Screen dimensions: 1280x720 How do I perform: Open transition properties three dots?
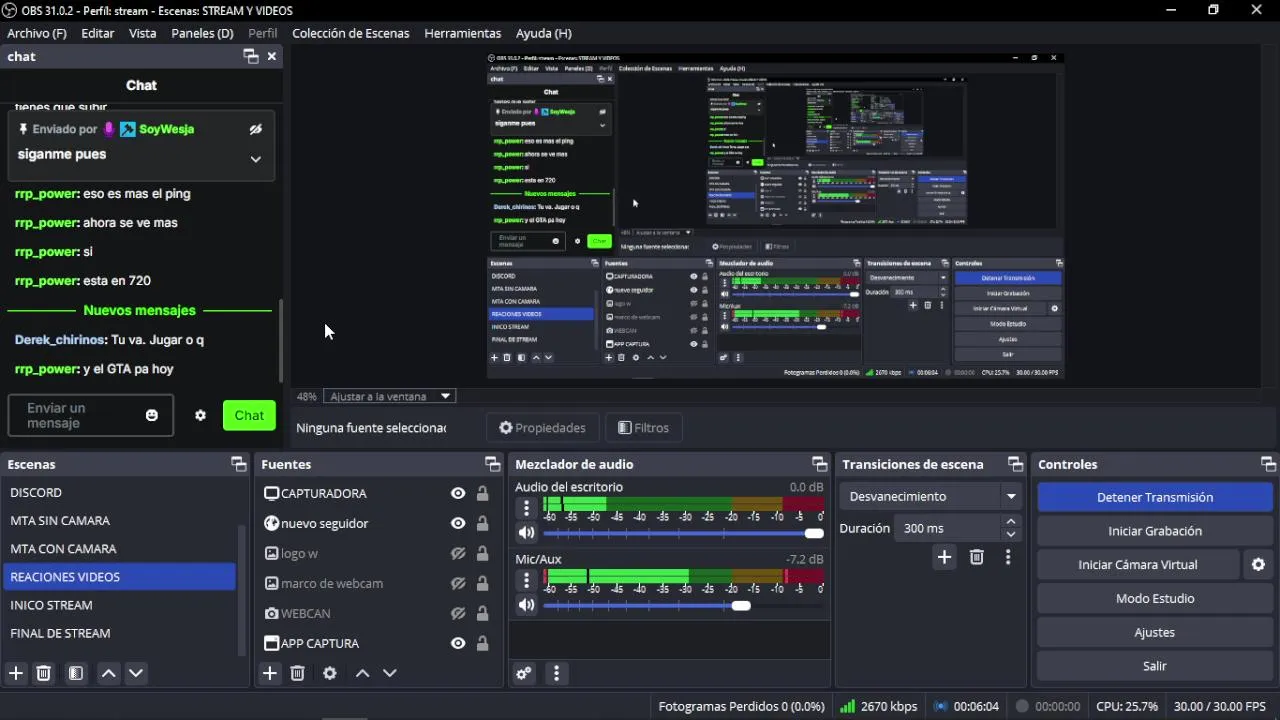pyautogui.click(x=1008, y=557)
